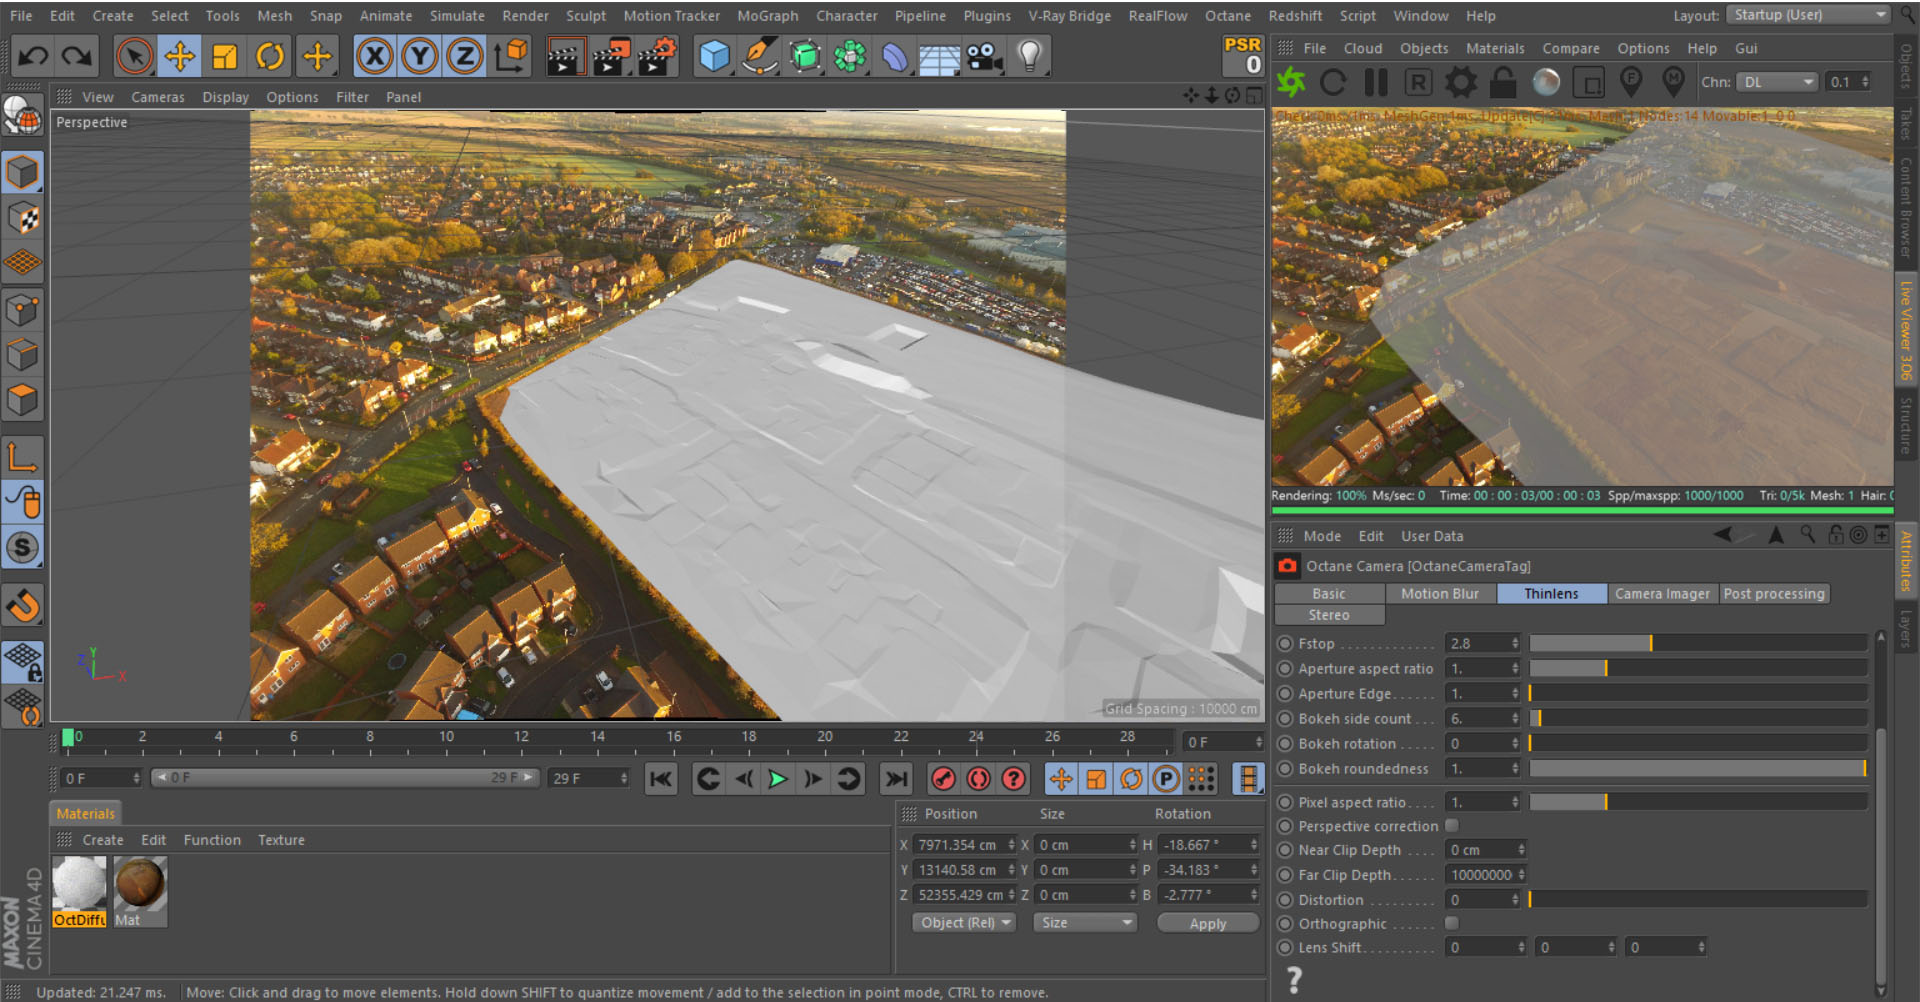
Task: Expand the Object (Rel) dropdown
Action: (964, 923)
